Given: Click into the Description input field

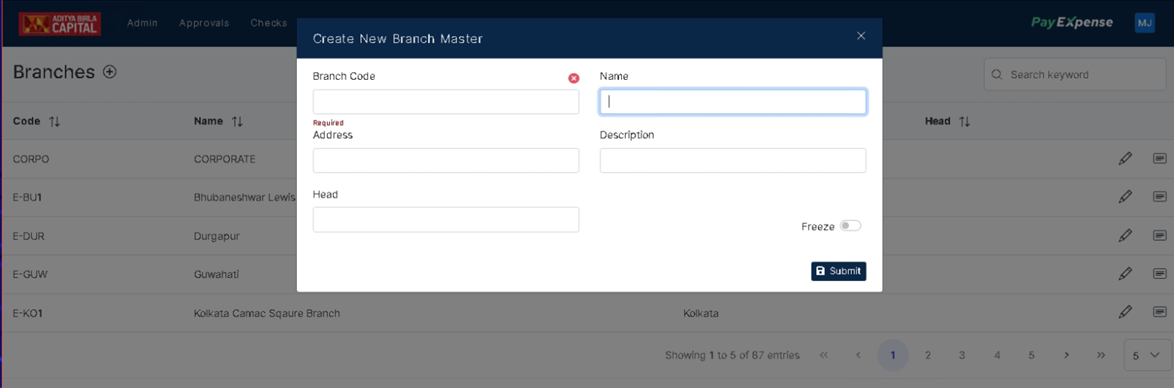Looking at the screenshot, I should click(x=733, y=160).
